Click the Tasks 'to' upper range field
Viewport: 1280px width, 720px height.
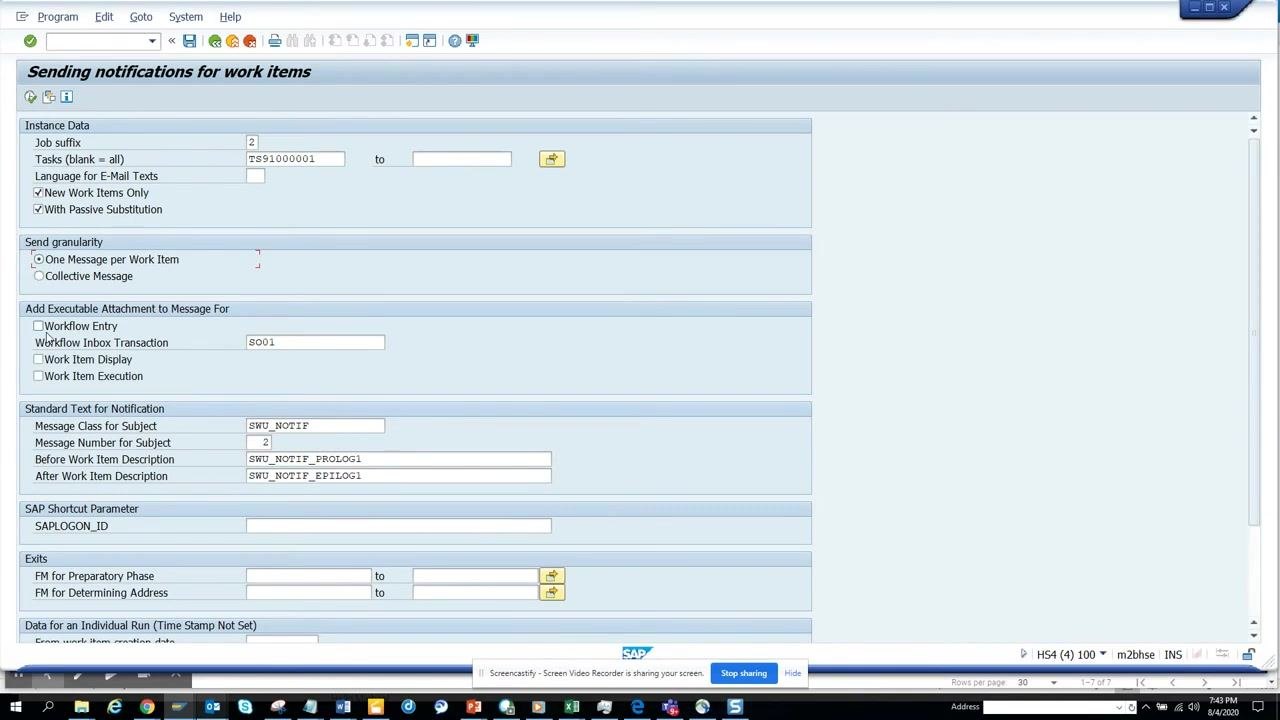point(462,159)
